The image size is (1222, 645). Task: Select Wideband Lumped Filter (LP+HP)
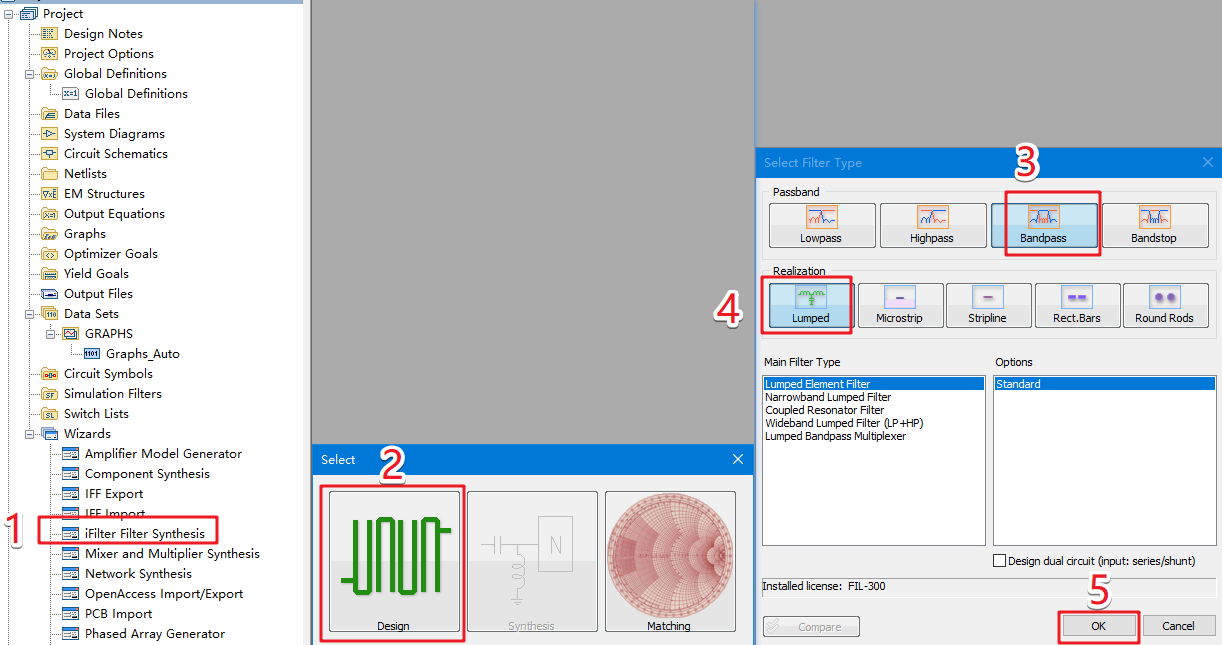[844, 423]
